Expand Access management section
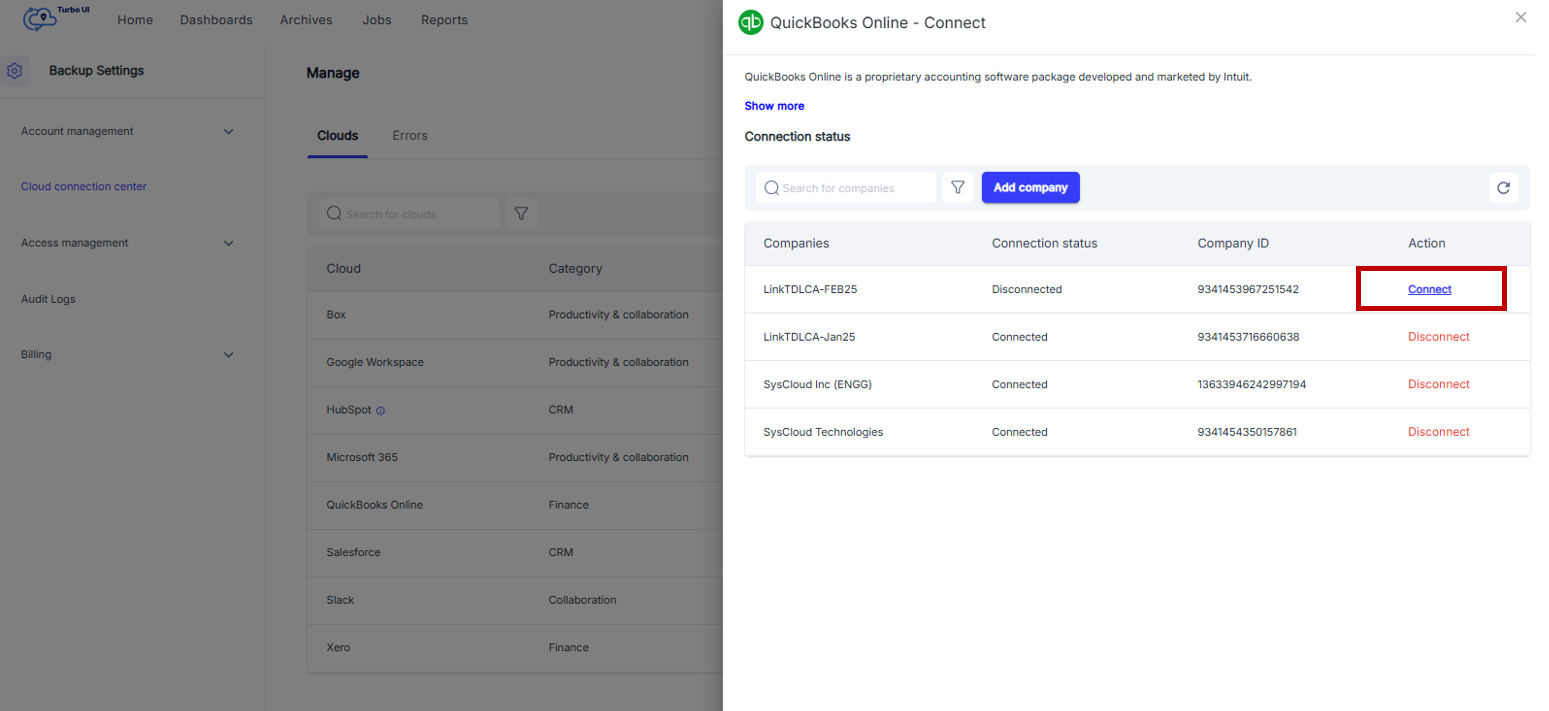The width and height of the screenshot is (1549, 711). coord(228,243)
